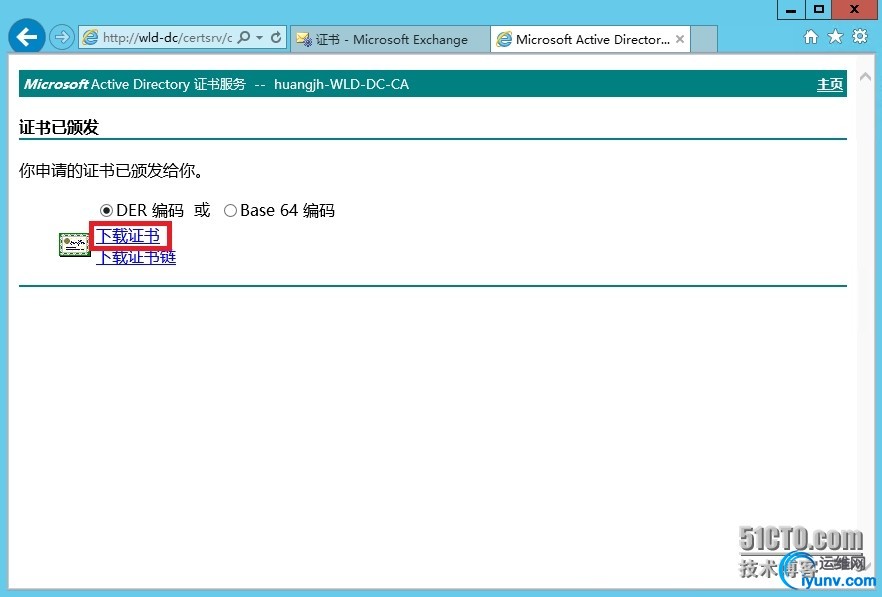Go to the 主页 link
This screenshot has width=882, height=597.
click(830, 84)
